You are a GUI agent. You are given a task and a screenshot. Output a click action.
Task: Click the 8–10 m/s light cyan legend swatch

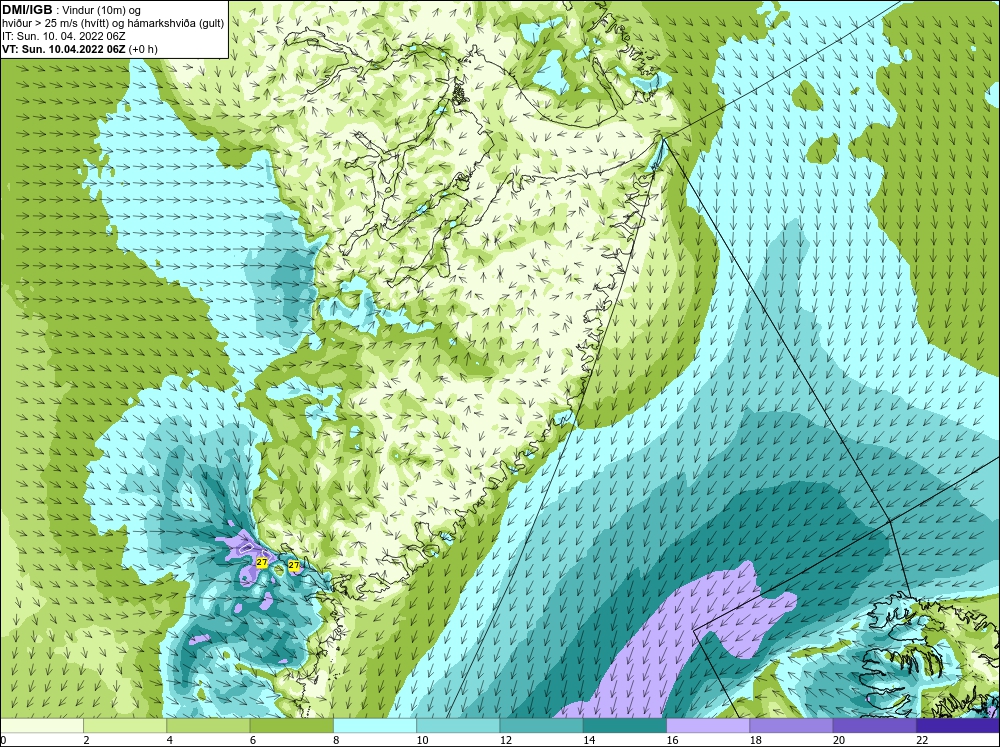pyautogui.click(x=375, y=726)
